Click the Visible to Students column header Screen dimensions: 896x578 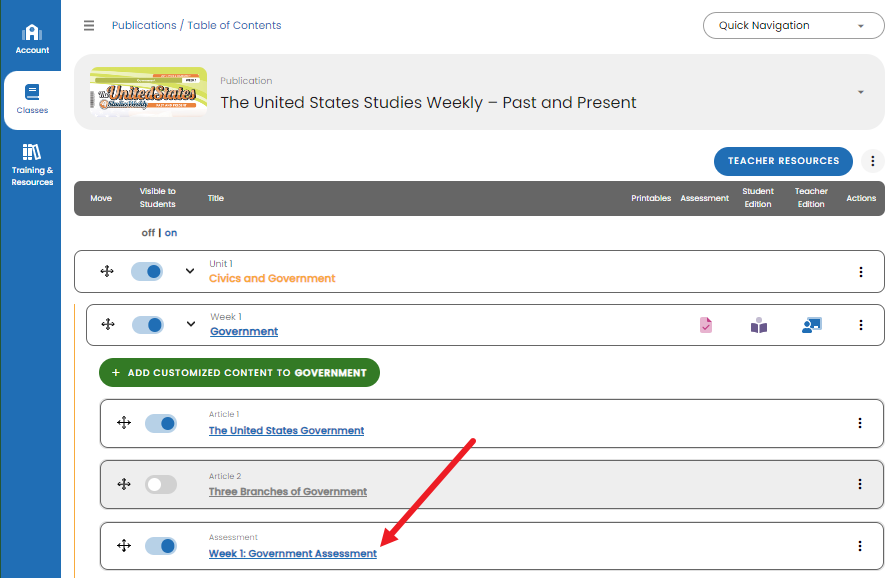coord(158,198)
